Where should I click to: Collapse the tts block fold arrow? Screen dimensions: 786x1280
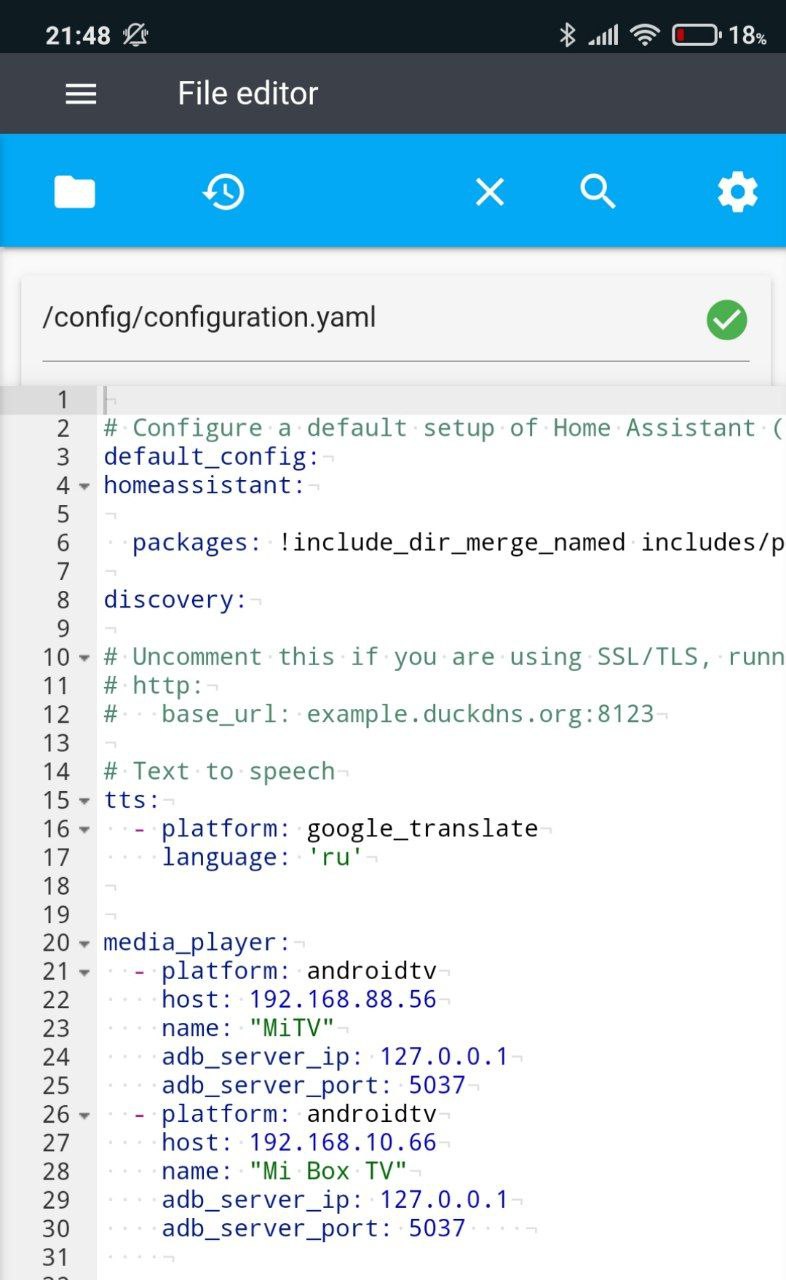pyautogui.click(x=84, y=801)
